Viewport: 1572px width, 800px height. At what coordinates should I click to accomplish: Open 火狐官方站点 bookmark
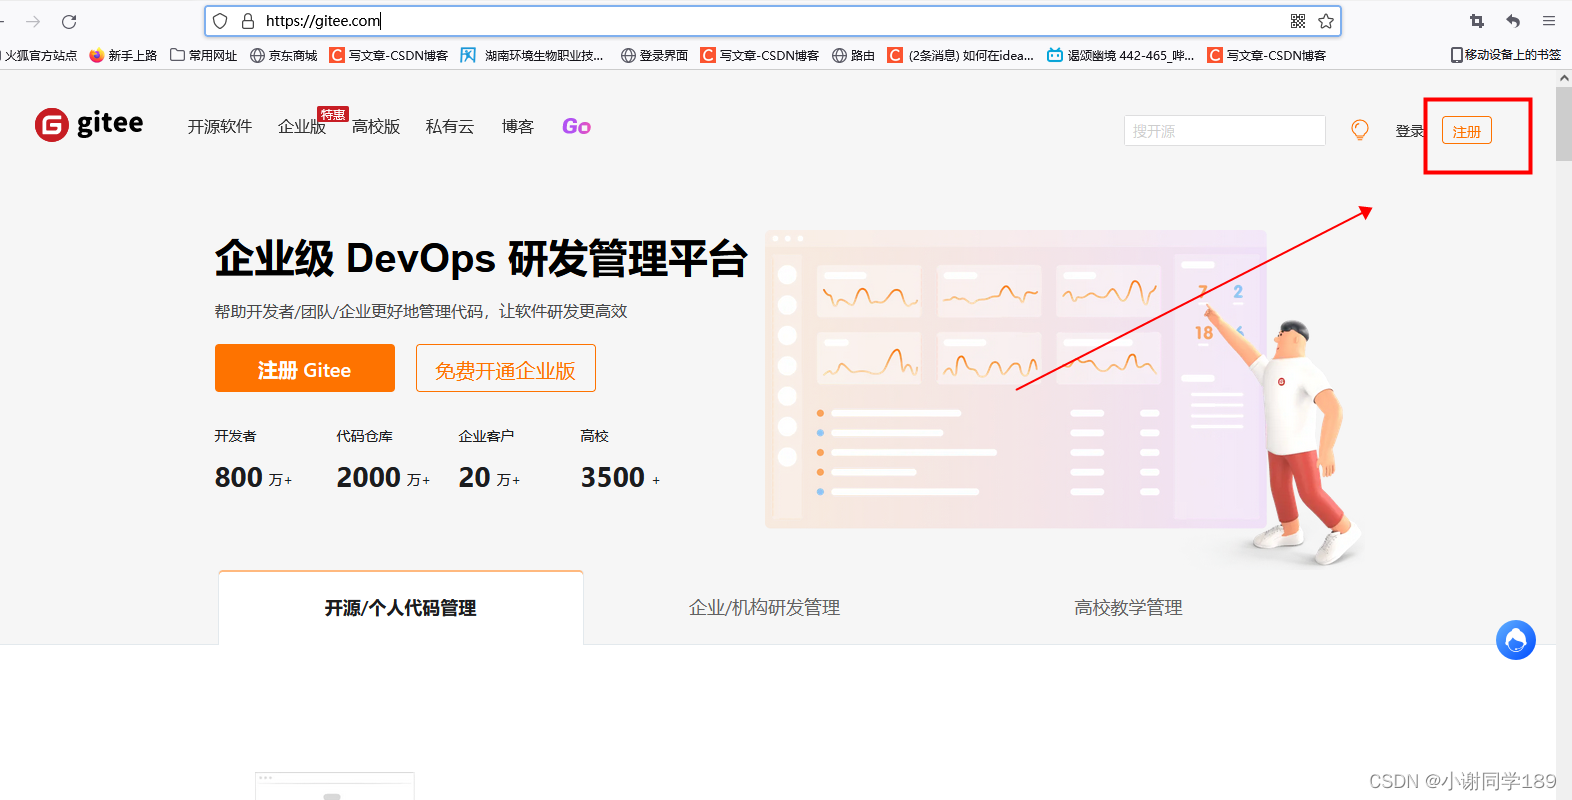pyautogui.click(x=39, y=55)
